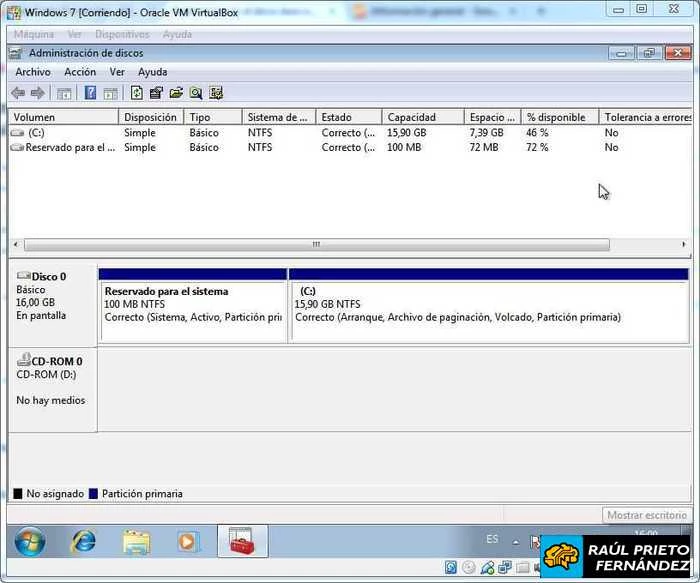Click the Refresh toolbar icon

(137, 93)
